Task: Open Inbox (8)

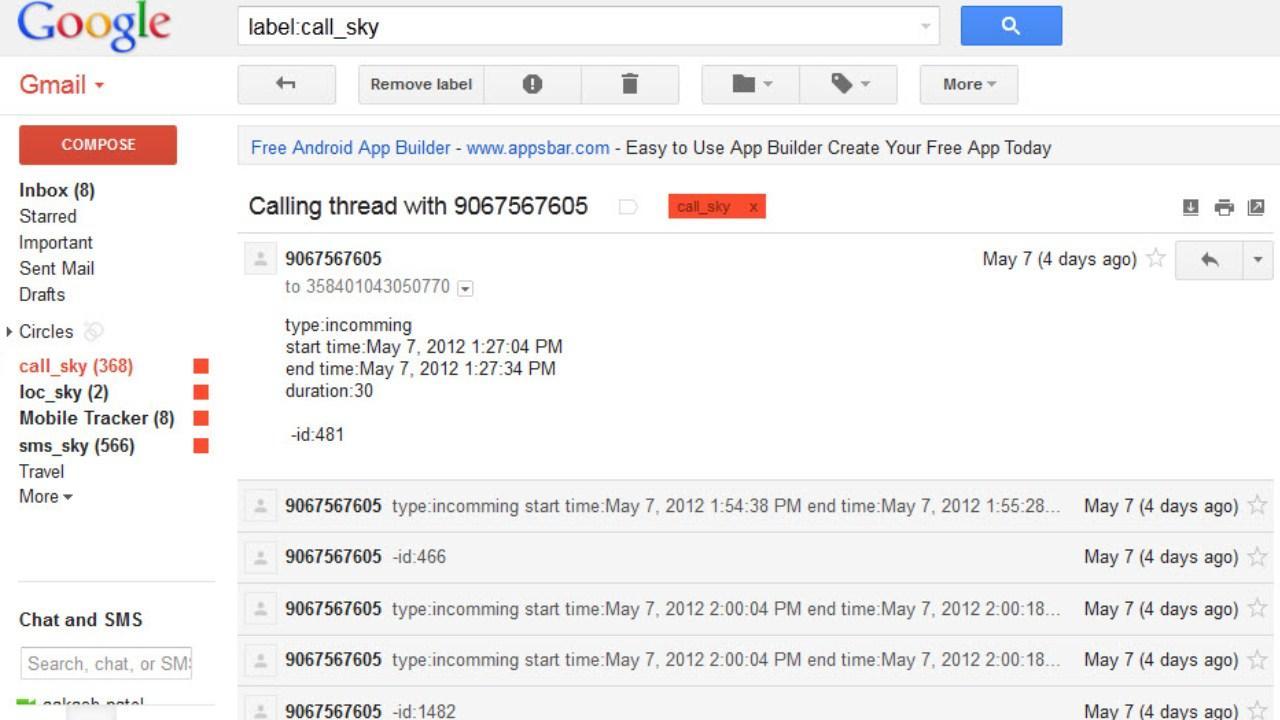Action: 57,190
